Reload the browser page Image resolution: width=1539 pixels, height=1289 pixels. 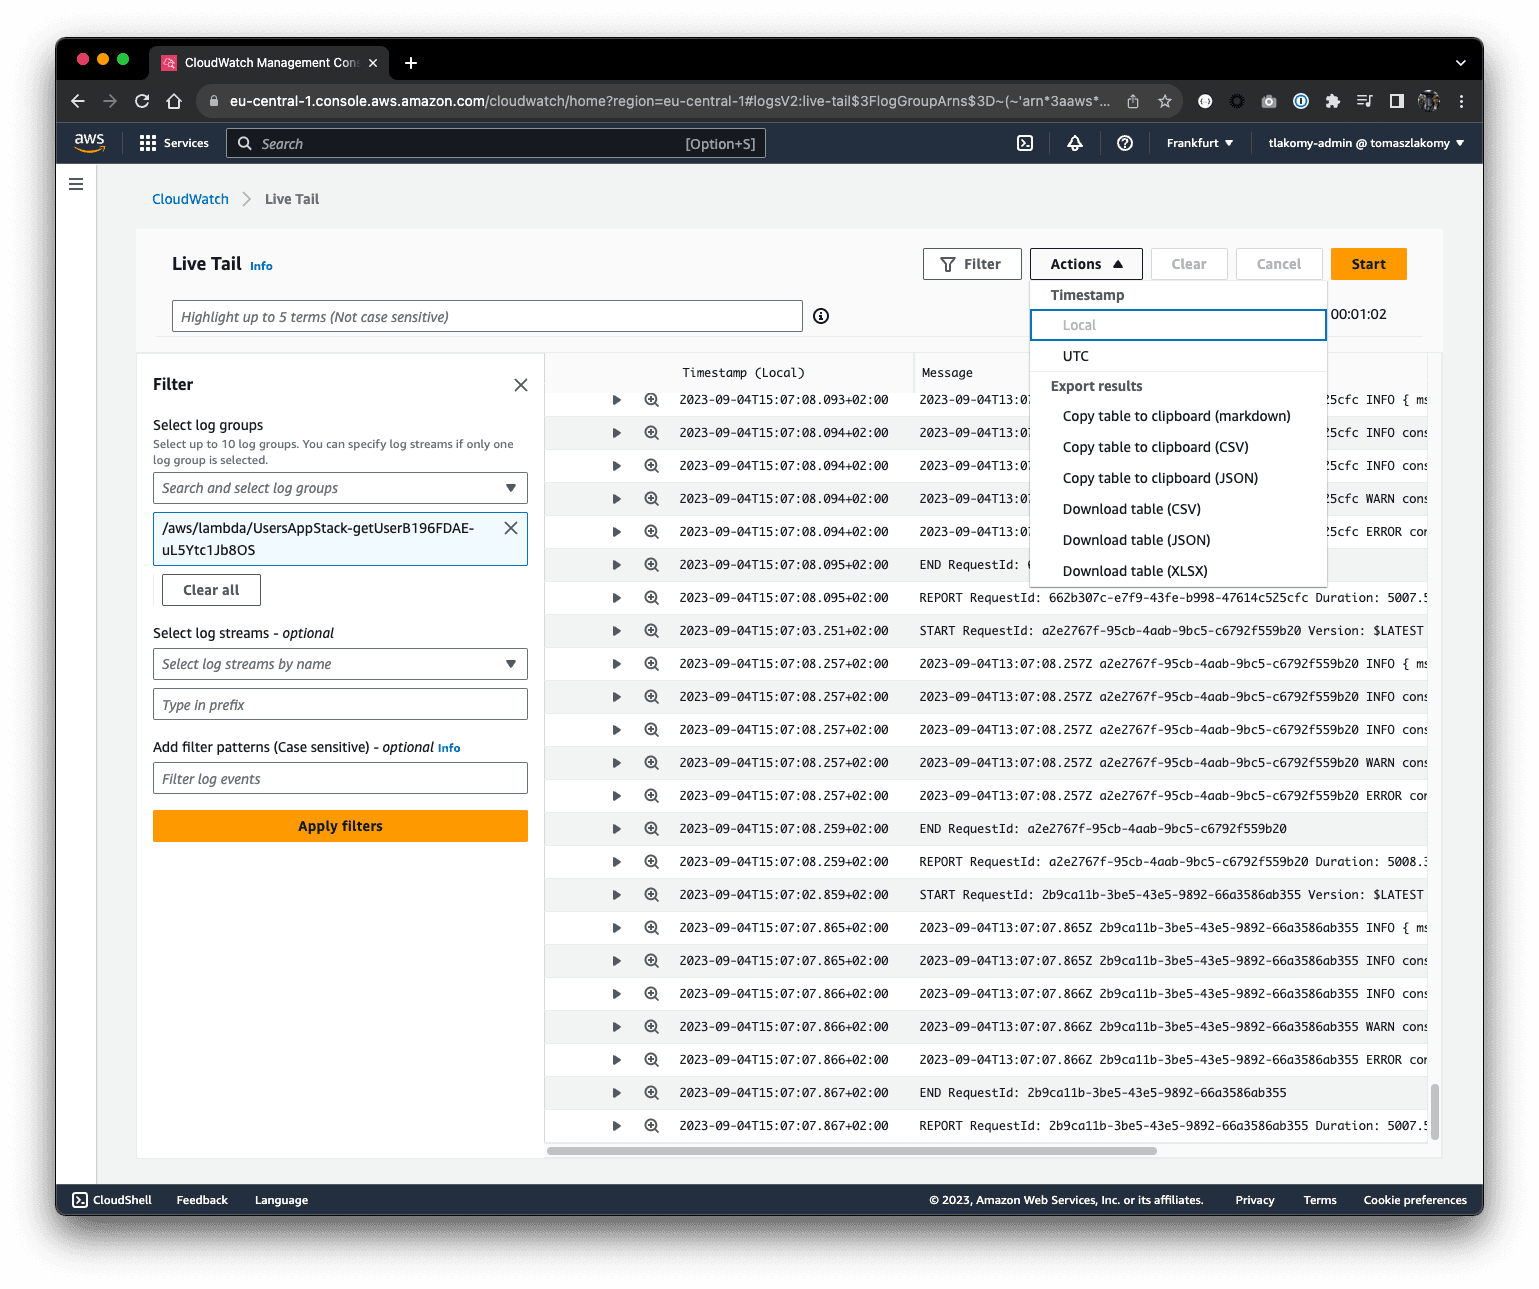coord(142,101)
